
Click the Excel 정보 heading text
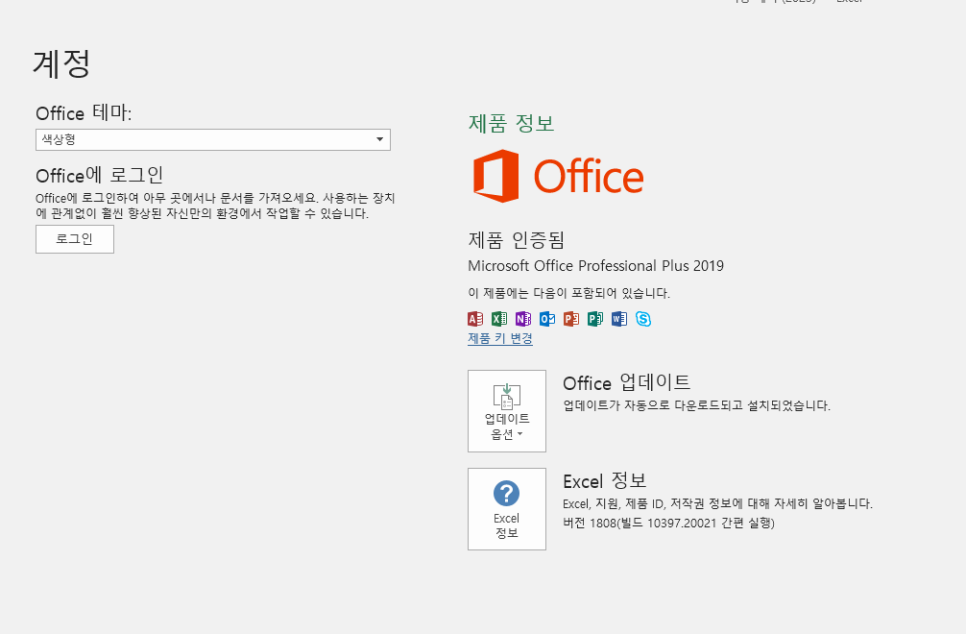[x=604, y=481]
